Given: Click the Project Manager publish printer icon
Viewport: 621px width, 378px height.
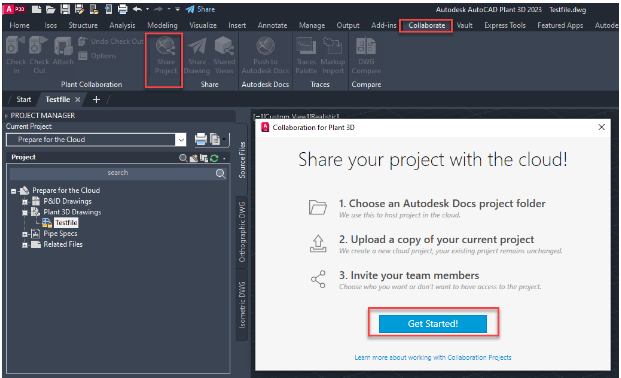Looking at the screenshot, I should [201, 139].
